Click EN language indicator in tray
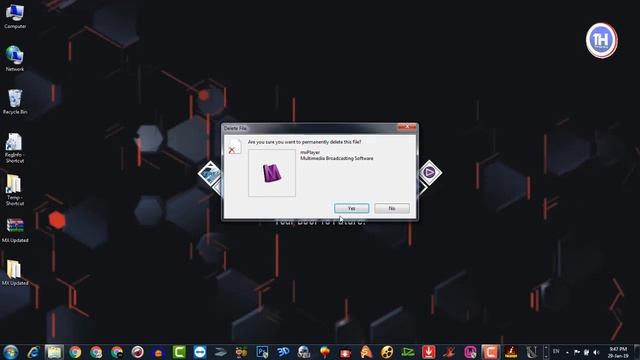 [x=556, y=351]
